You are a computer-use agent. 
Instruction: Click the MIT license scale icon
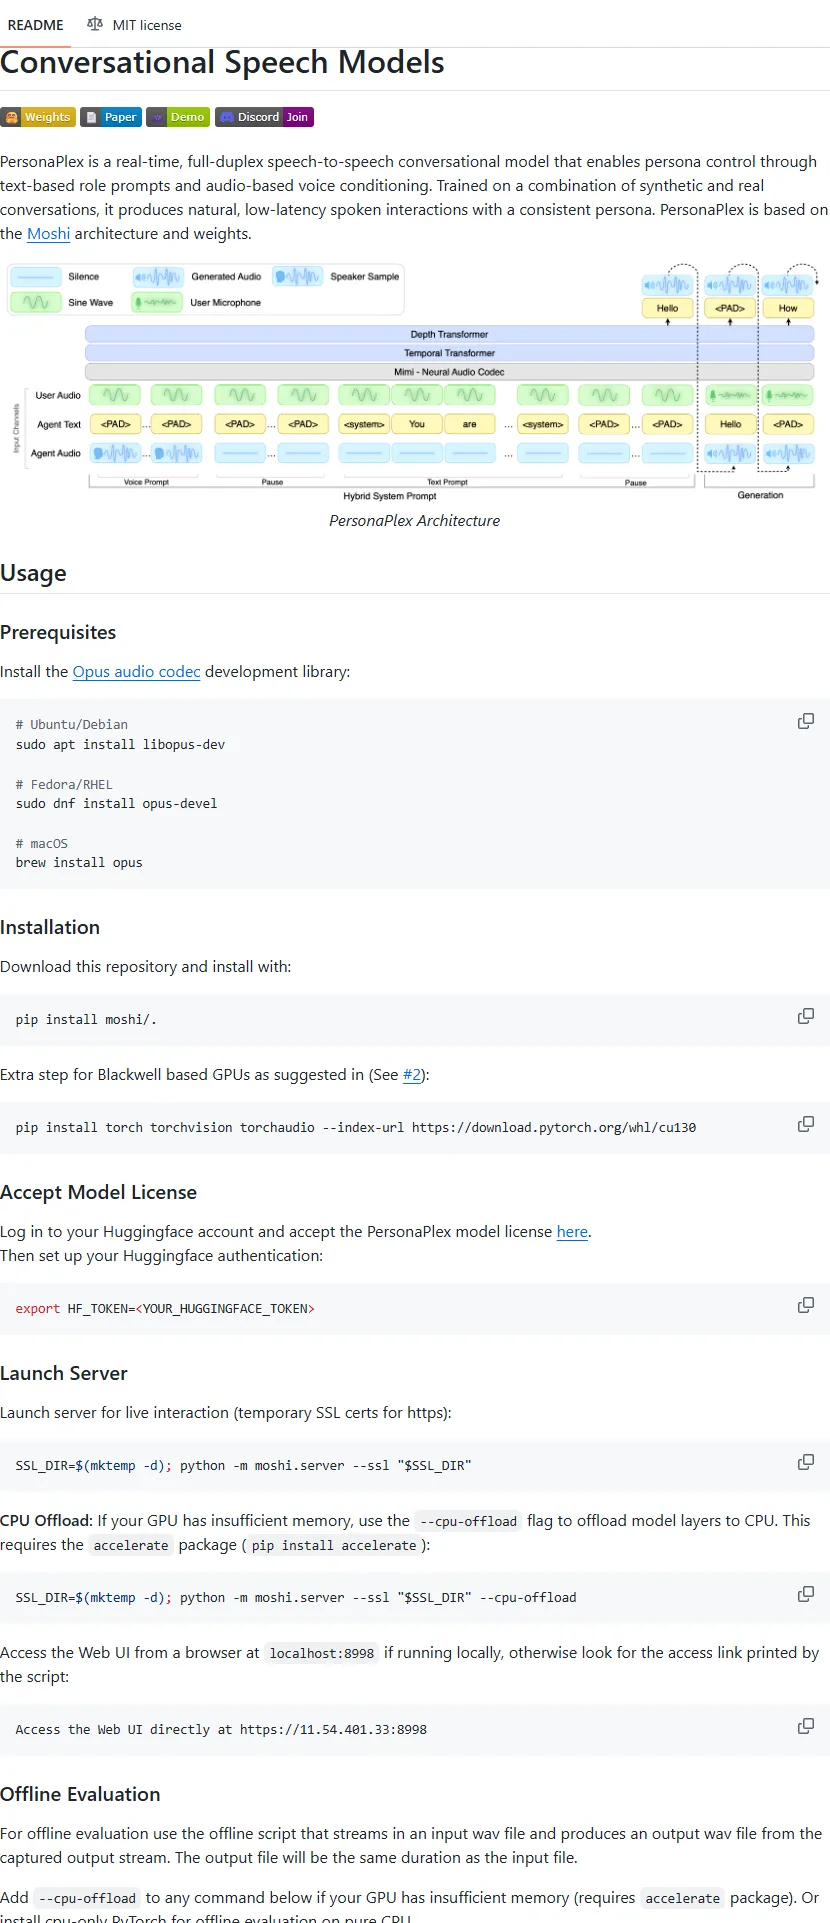pyautogui.click(x=95, y=24)
